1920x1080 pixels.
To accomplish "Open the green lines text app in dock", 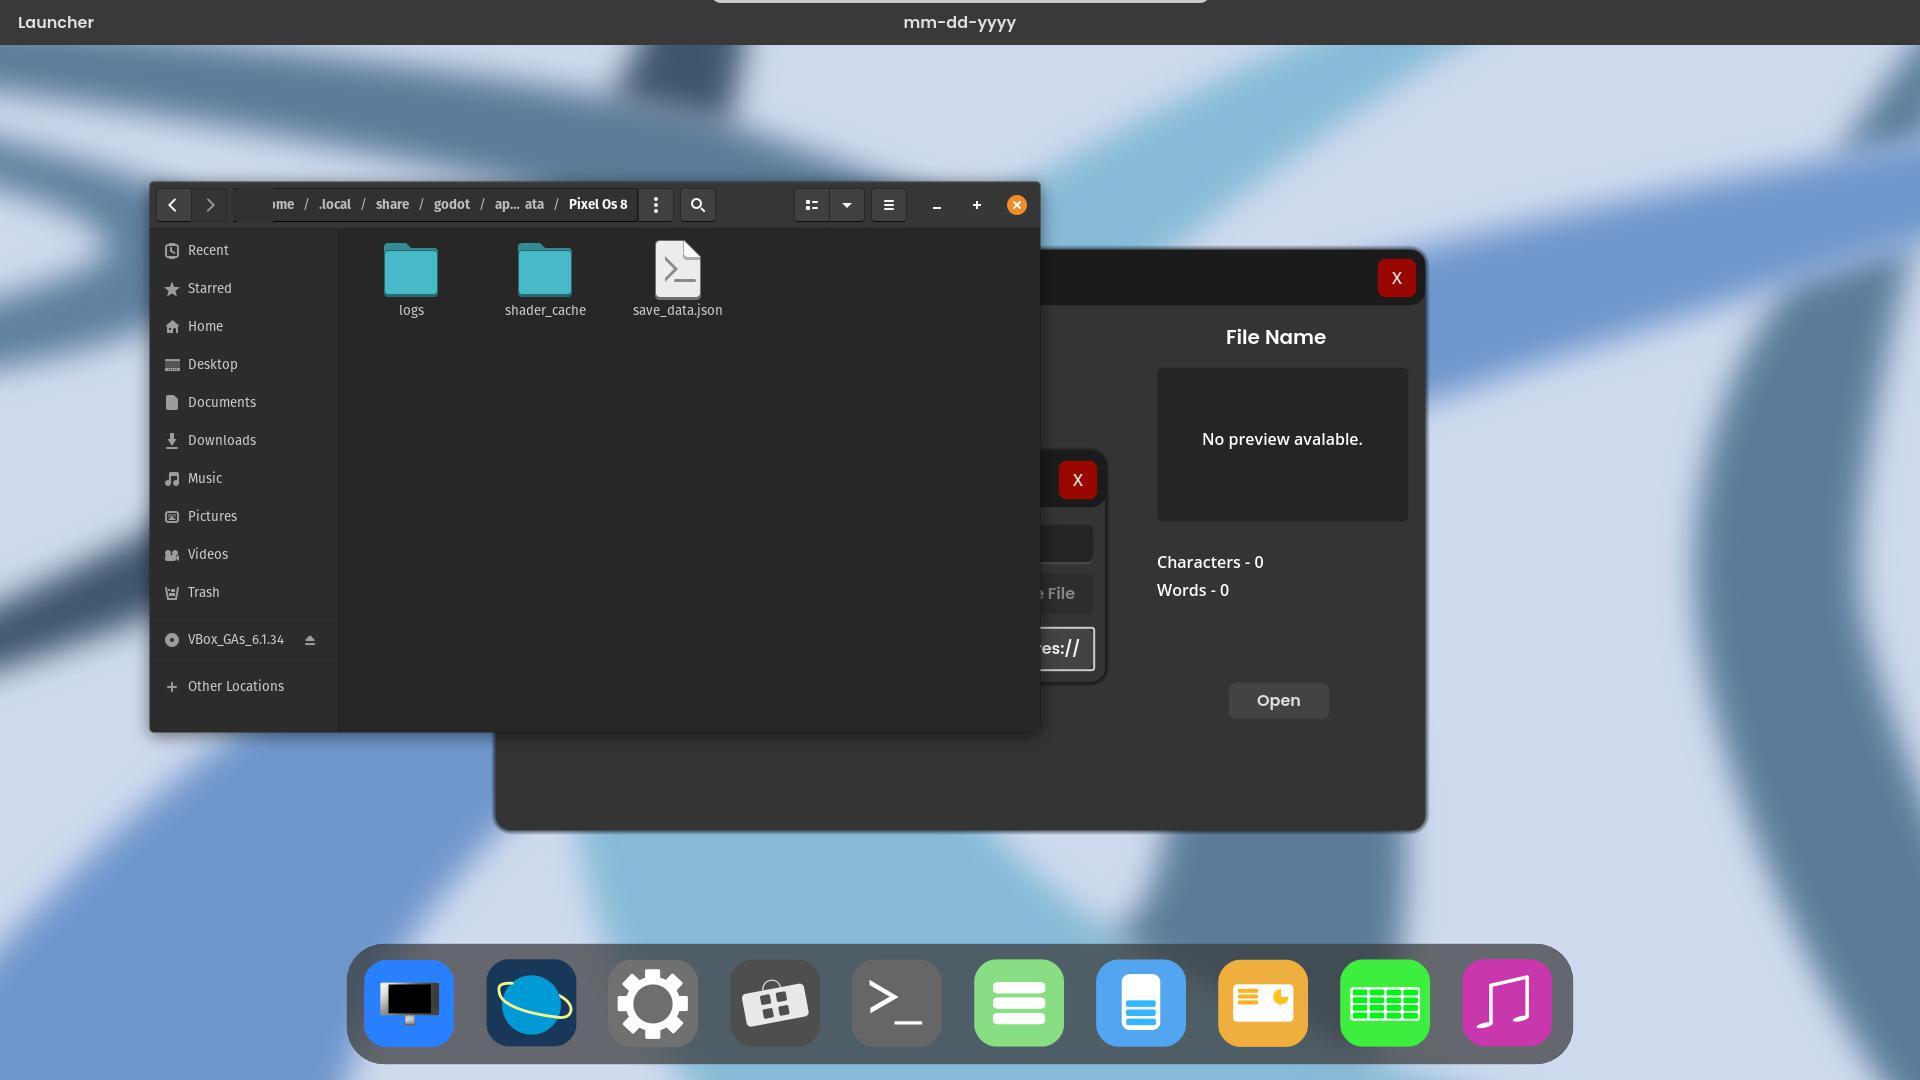I will point(1019,1004).
